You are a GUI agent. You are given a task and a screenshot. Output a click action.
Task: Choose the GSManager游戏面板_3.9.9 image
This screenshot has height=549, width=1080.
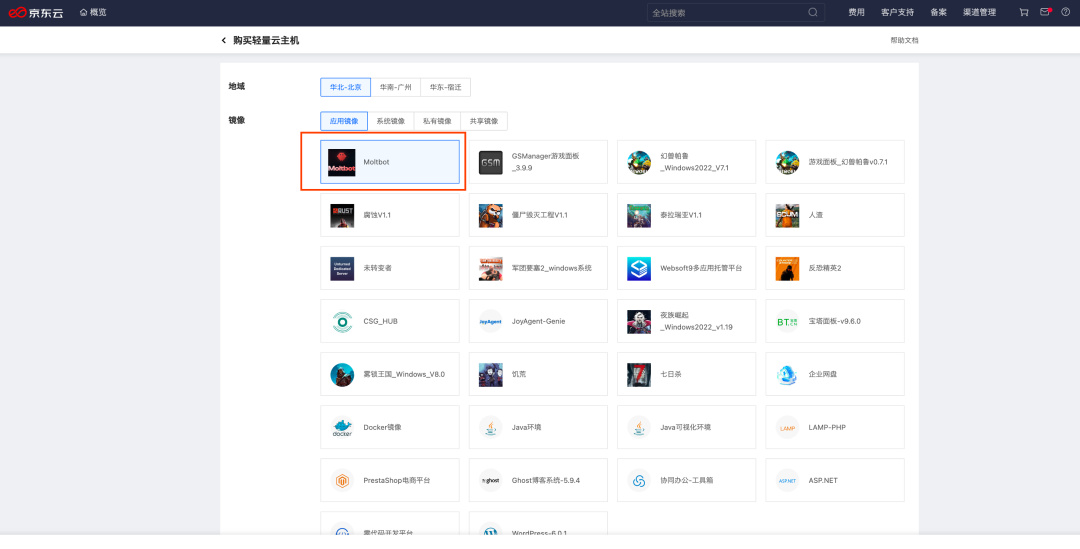[539, 162]
